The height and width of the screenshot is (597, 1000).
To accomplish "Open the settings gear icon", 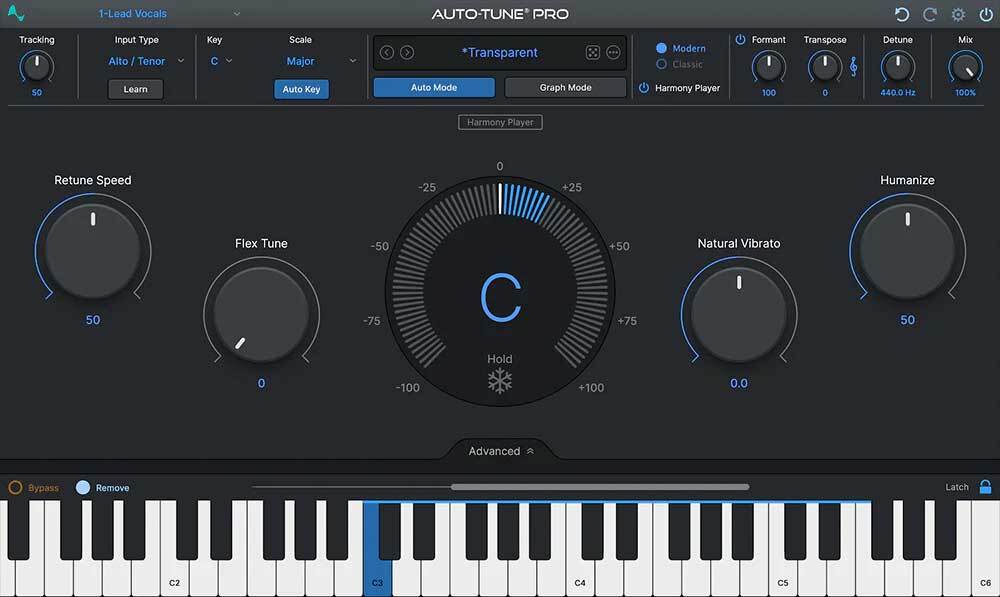I will 958,15.
